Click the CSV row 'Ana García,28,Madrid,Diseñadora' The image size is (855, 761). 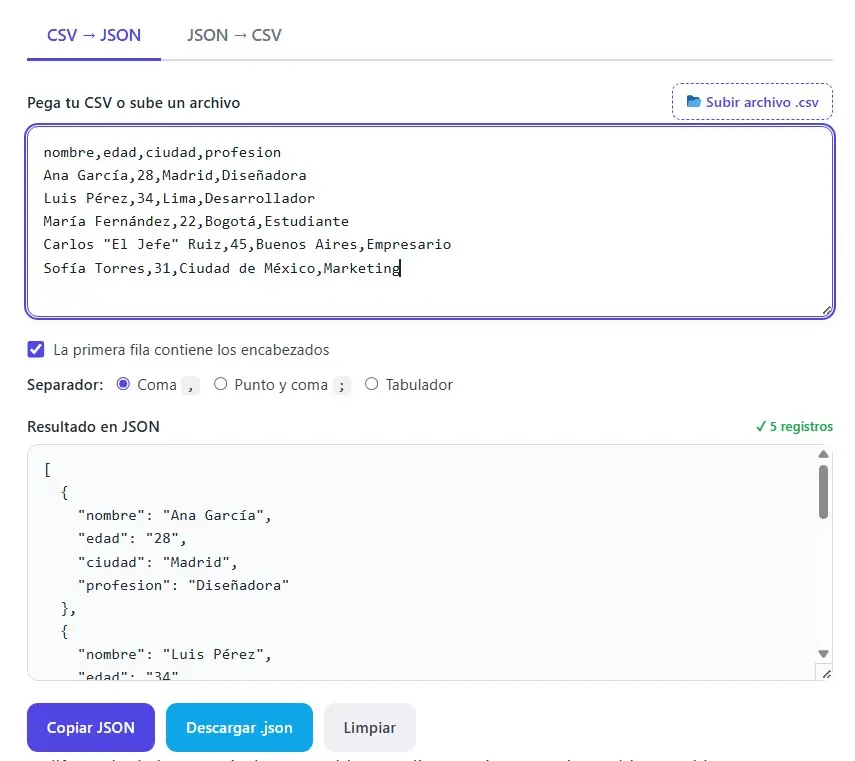[175, 175]
